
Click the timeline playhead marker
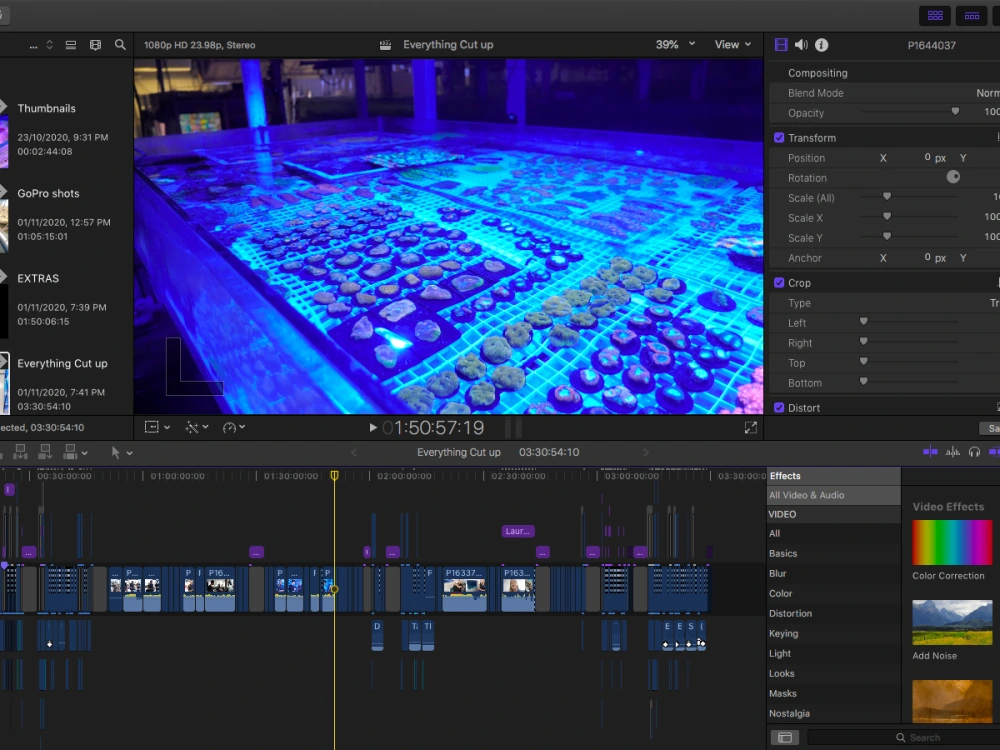(x=334, y=476)
